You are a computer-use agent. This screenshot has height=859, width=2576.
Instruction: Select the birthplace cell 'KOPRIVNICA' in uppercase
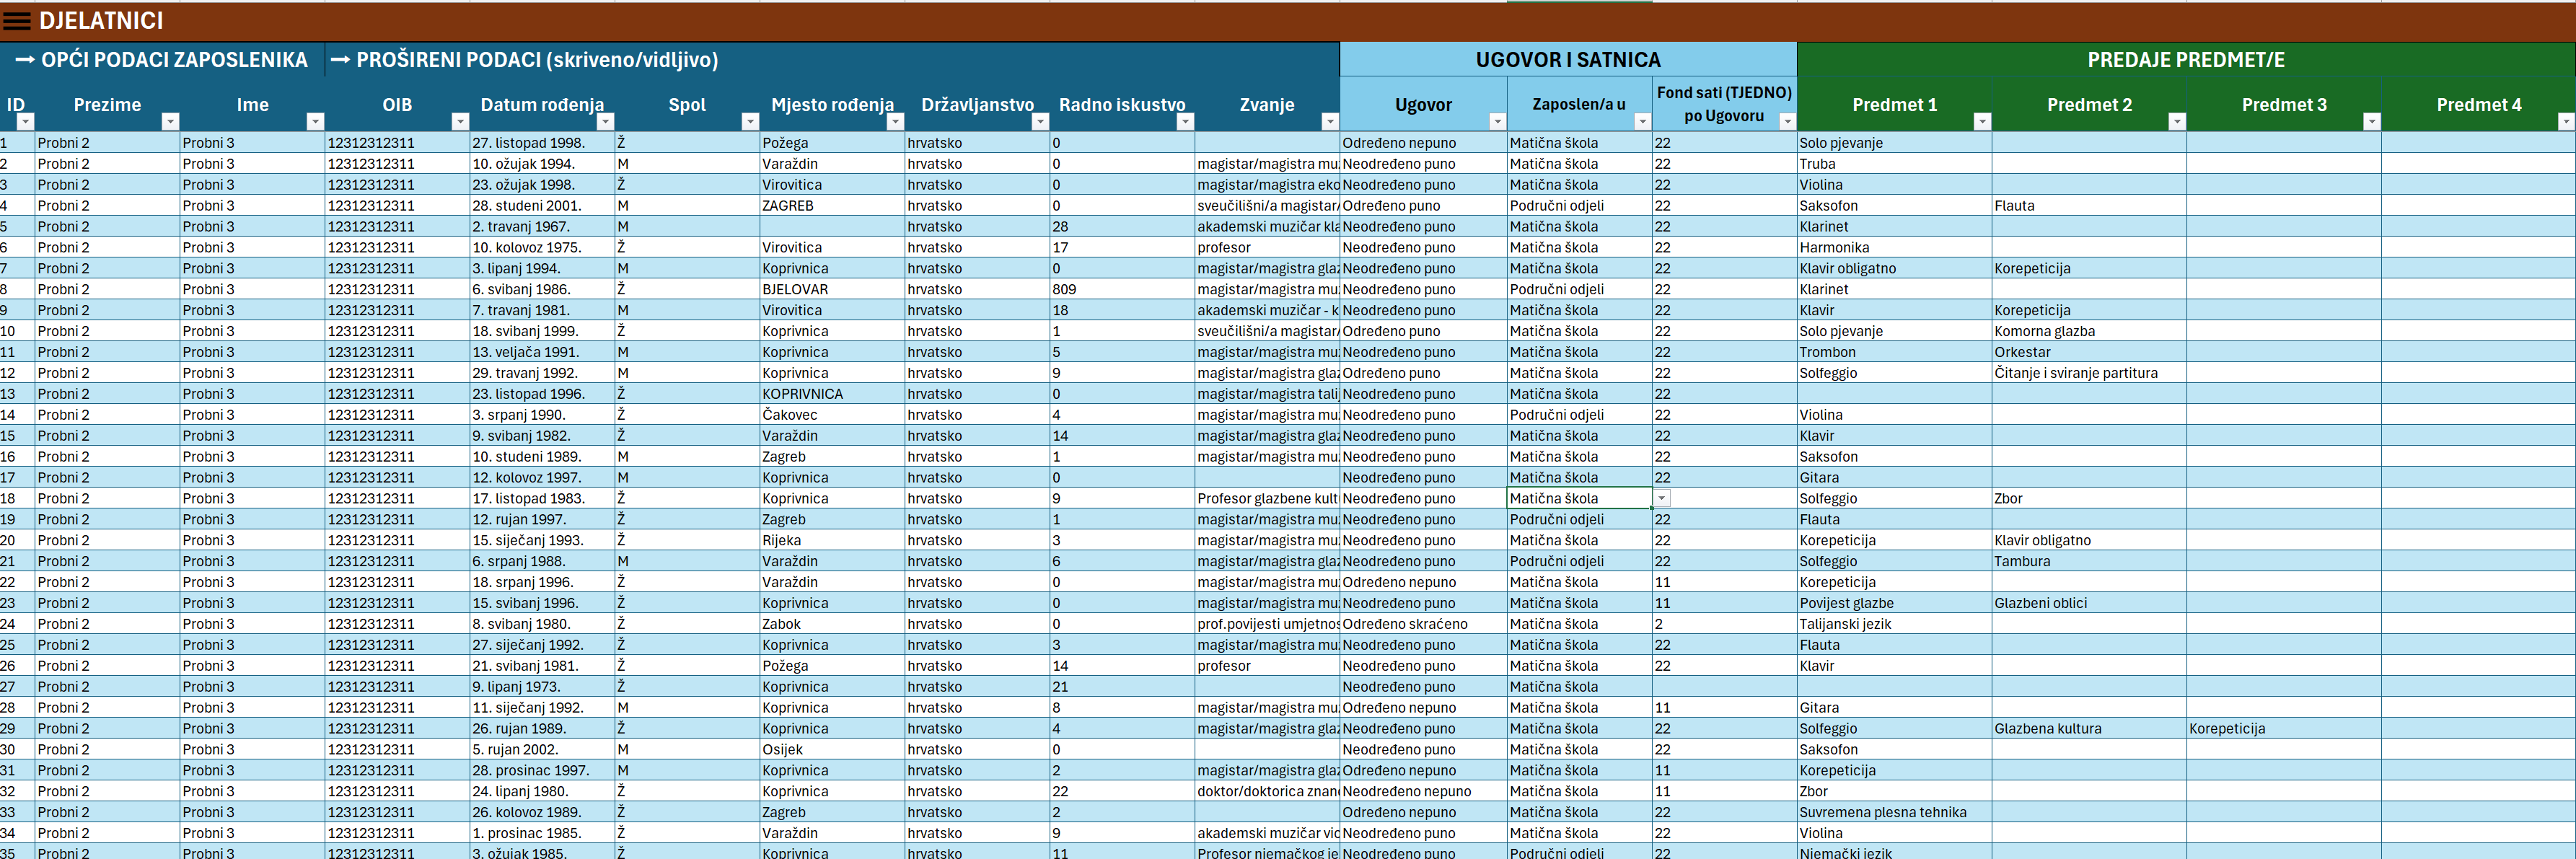(x=832, y=394)
